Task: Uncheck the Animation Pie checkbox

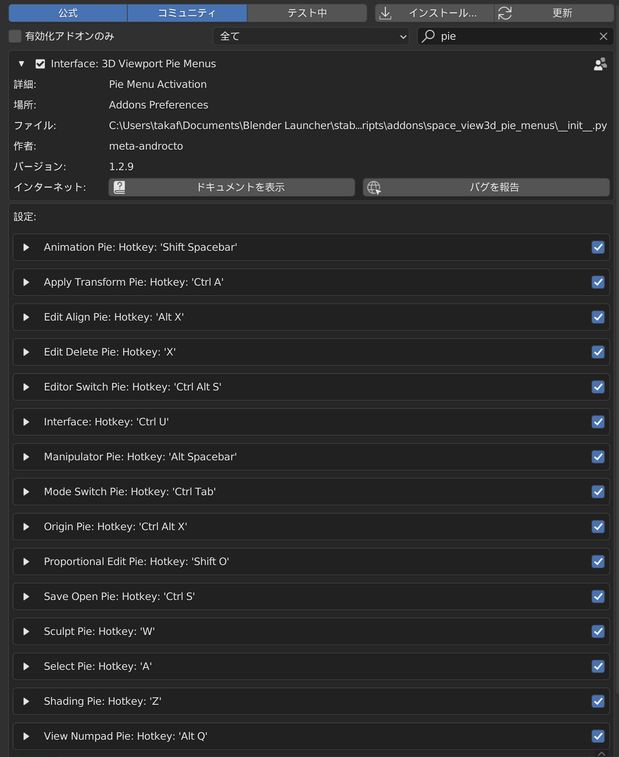Action: 598,247
